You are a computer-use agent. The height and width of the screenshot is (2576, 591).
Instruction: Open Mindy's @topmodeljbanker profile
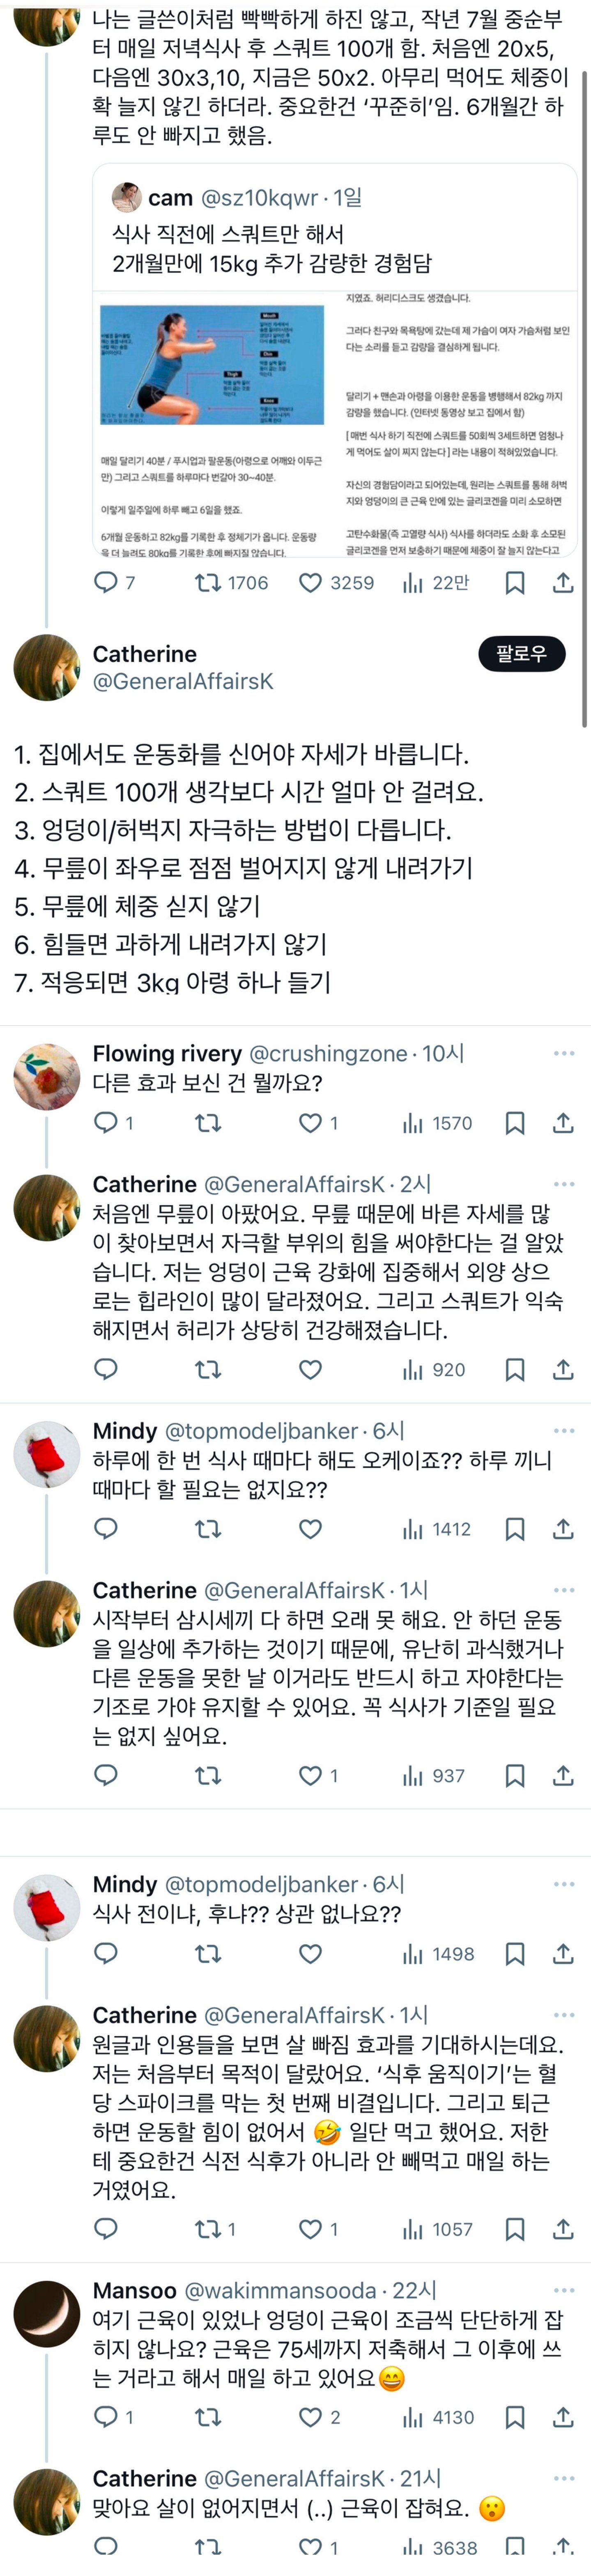click(x=261, y=1431)
